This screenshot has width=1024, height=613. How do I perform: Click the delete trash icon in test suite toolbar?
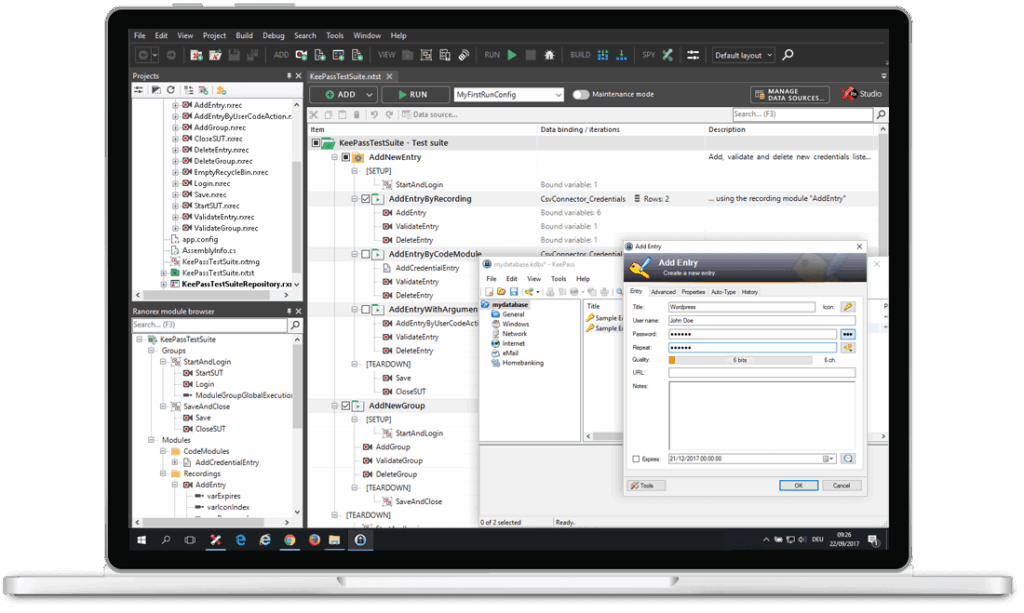tap(357, 115)
